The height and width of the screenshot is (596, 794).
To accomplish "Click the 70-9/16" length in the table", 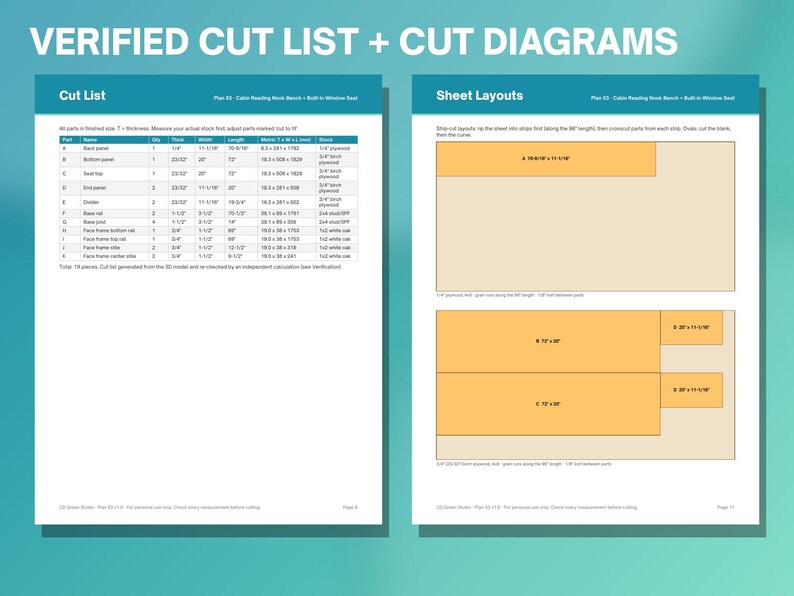I will point(238,148).
